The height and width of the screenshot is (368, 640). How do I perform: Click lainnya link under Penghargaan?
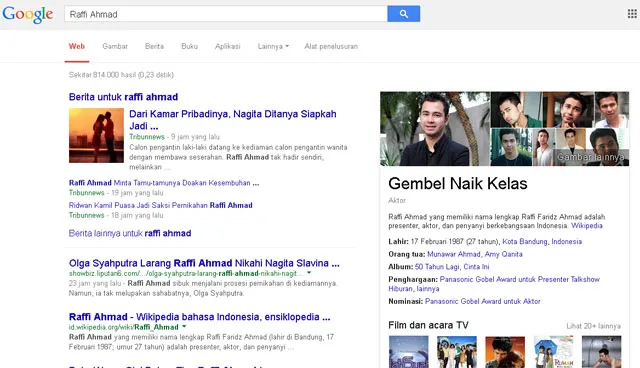(x=428, y=289)
